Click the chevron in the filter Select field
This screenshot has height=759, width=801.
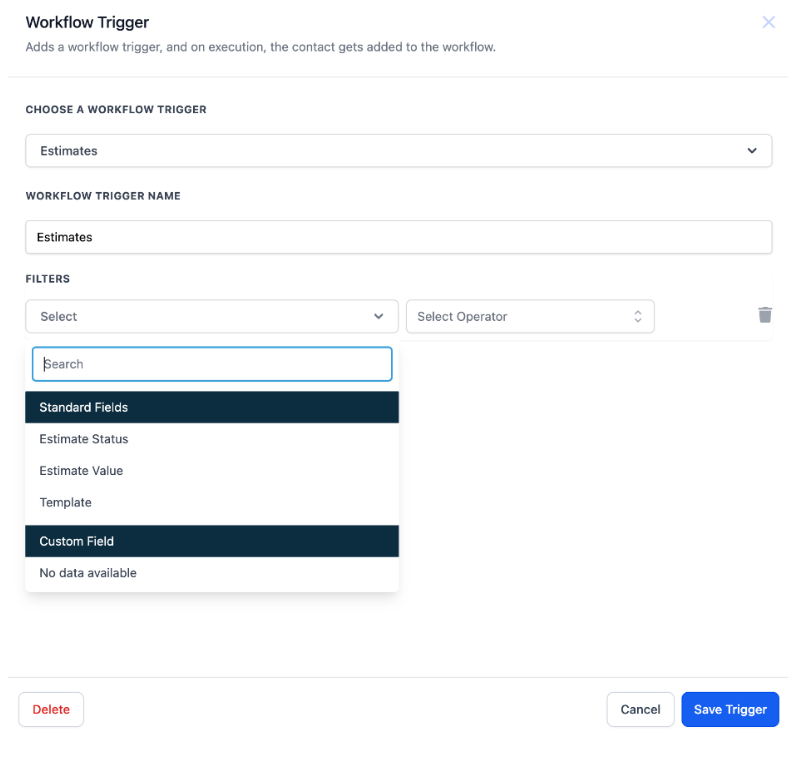[x=379, y=316]
